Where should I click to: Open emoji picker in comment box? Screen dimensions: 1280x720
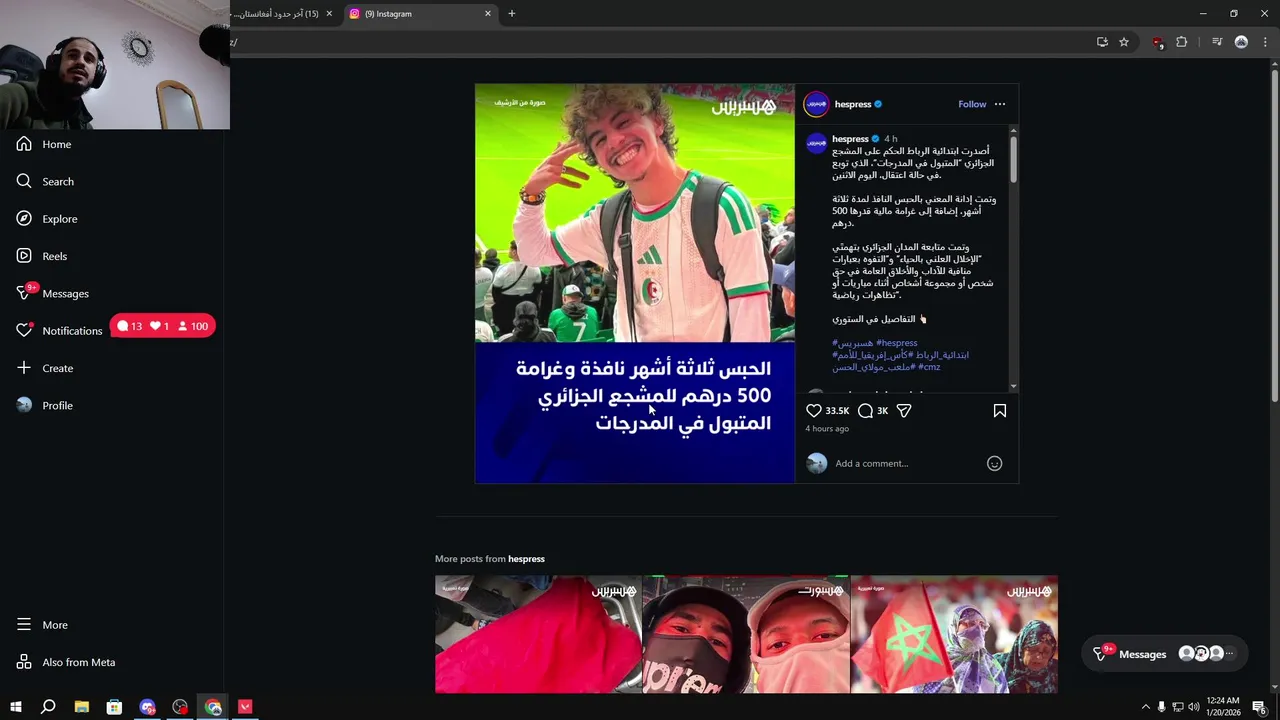coord(994,463)
